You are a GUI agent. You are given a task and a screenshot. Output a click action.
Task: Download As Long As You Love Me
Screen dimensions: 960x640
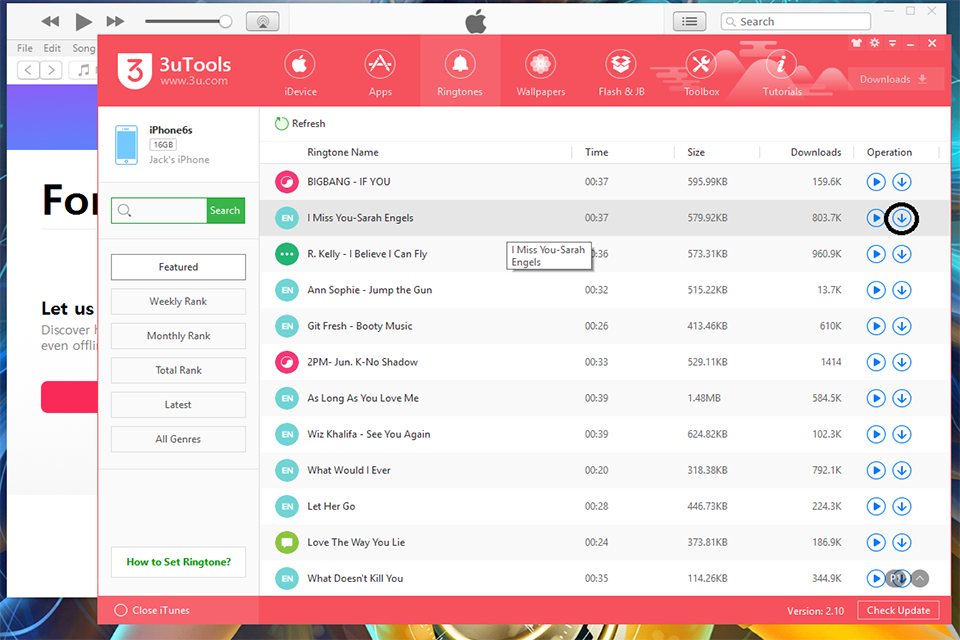[902, 399]
